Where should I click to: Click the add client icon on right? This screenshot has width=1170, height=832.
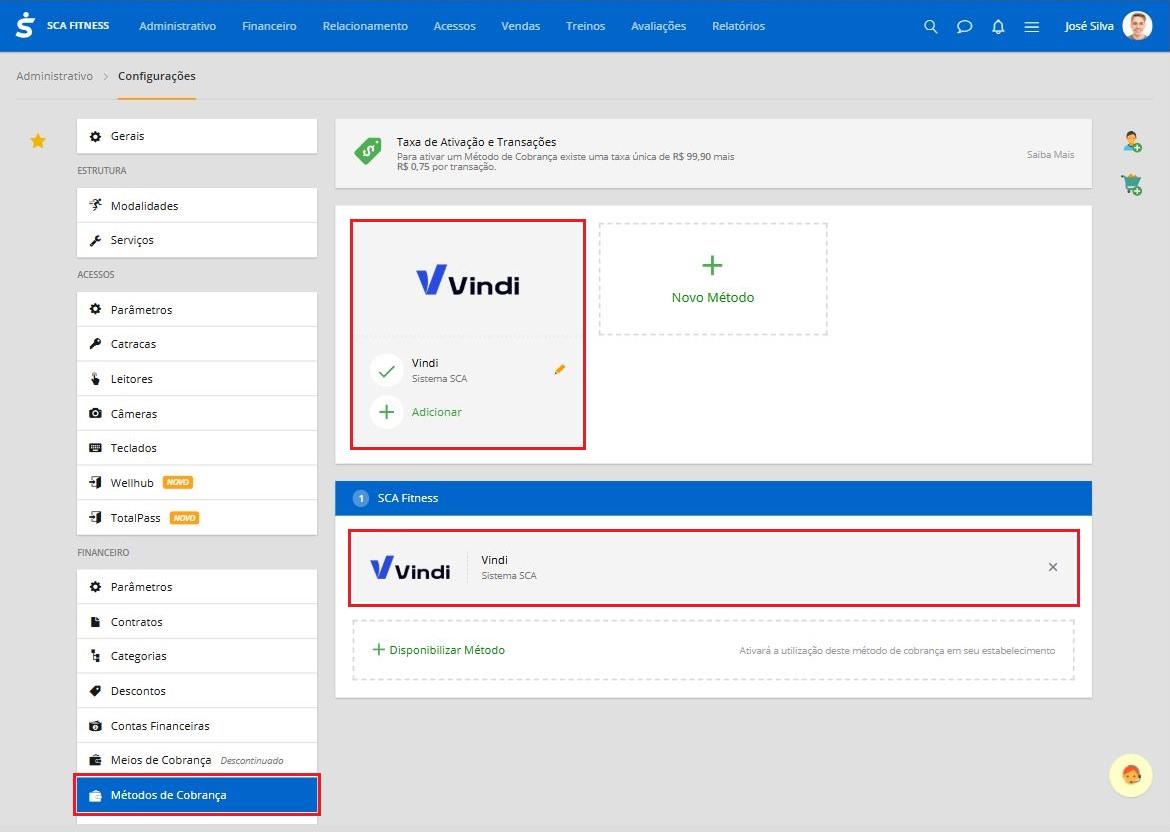point(1132,141)
